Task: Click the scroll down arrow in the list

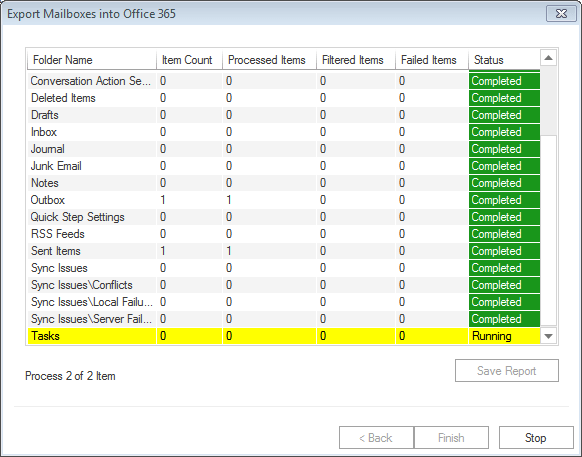Action: [548, 336]
